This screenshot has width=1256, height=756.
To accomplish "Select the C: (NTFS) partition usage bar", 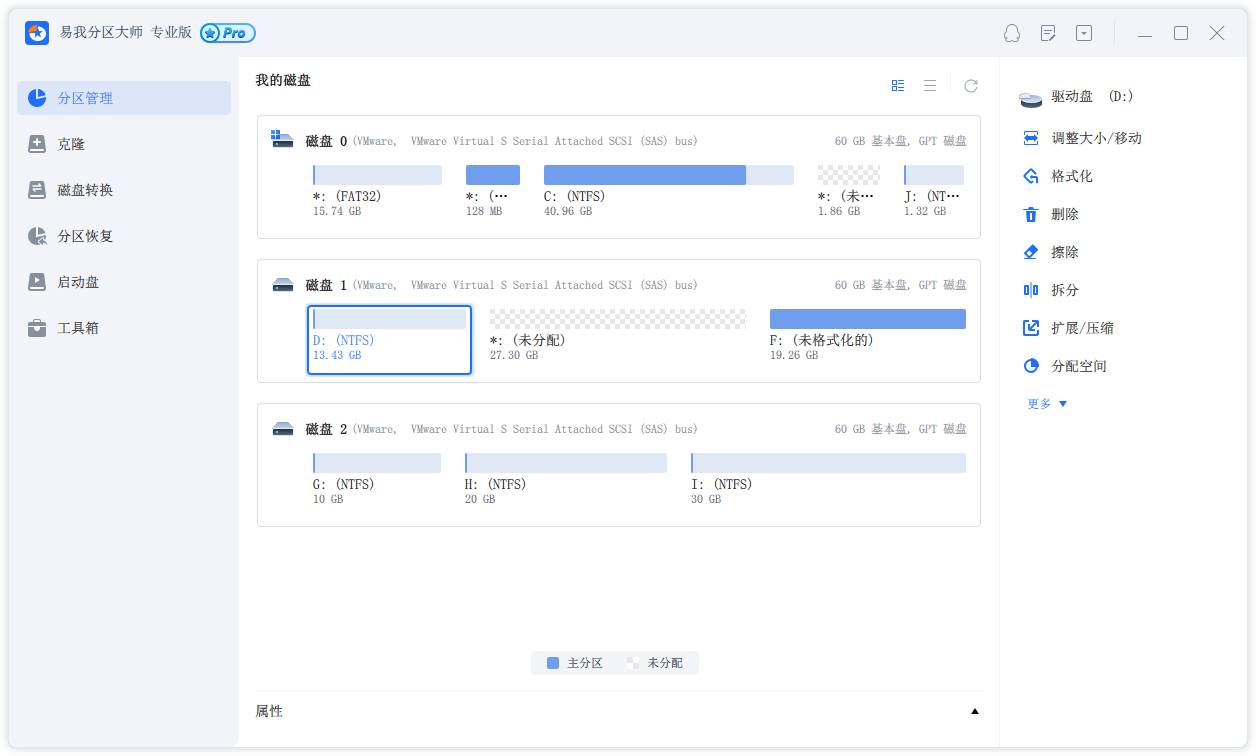I will (668, 175).
